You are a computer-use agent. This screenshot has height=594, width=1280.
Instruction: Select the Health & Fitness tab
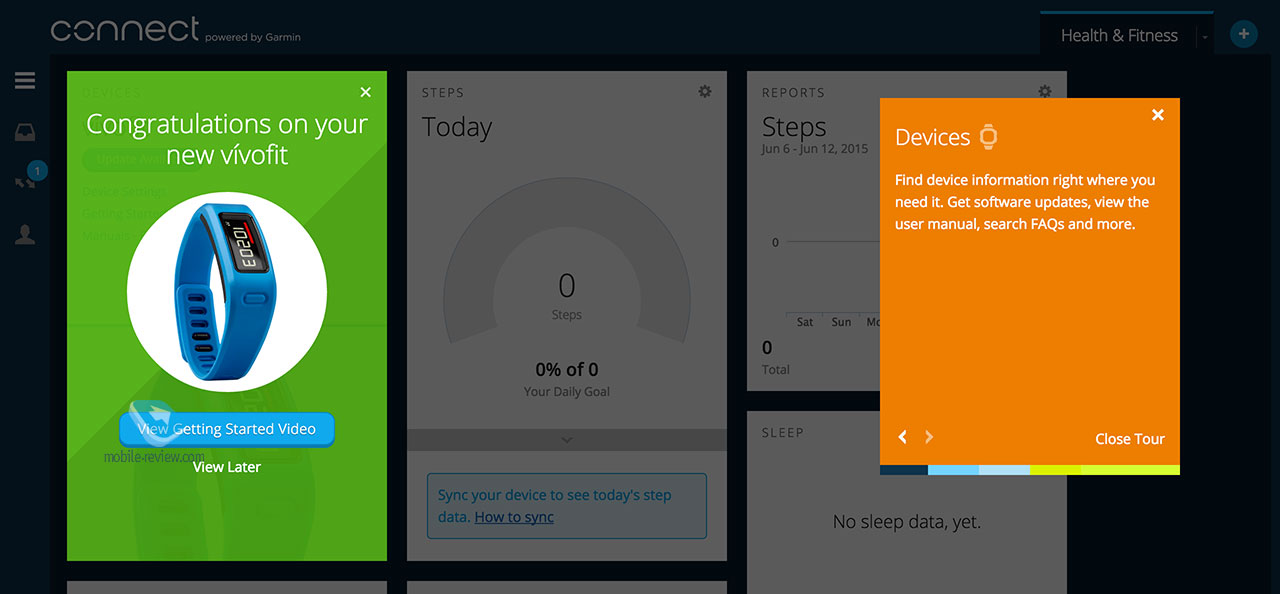(1119, 35)
